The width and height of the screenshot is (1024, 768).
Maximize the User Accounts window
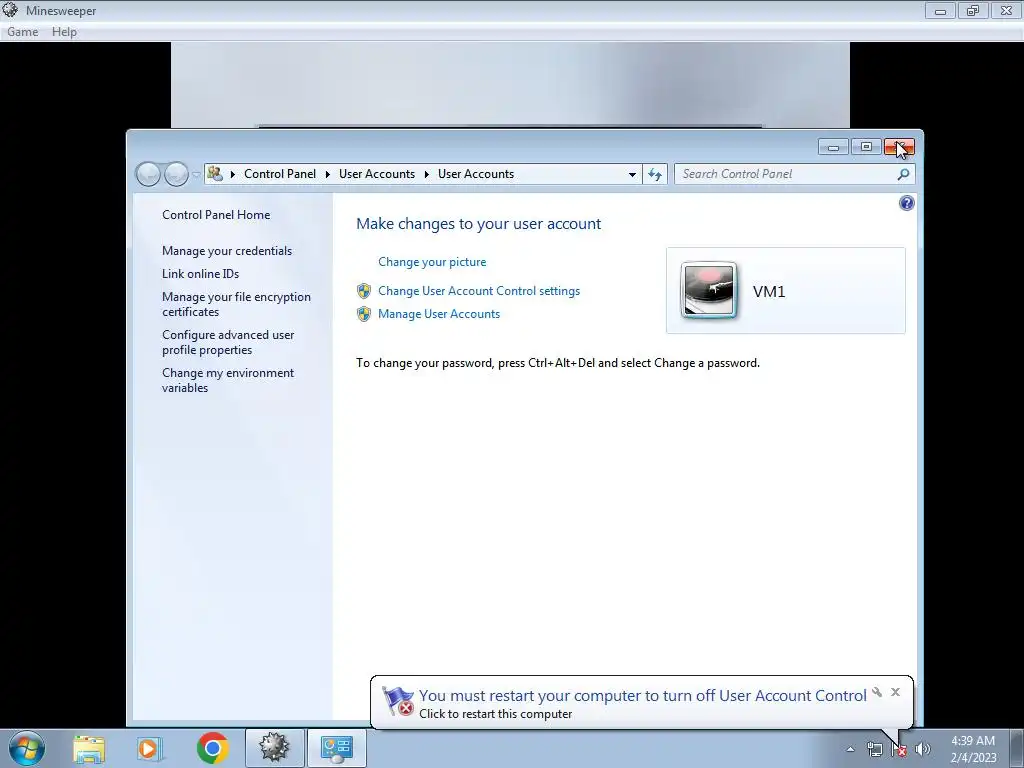pyautogui.click(x=866, y=147)
